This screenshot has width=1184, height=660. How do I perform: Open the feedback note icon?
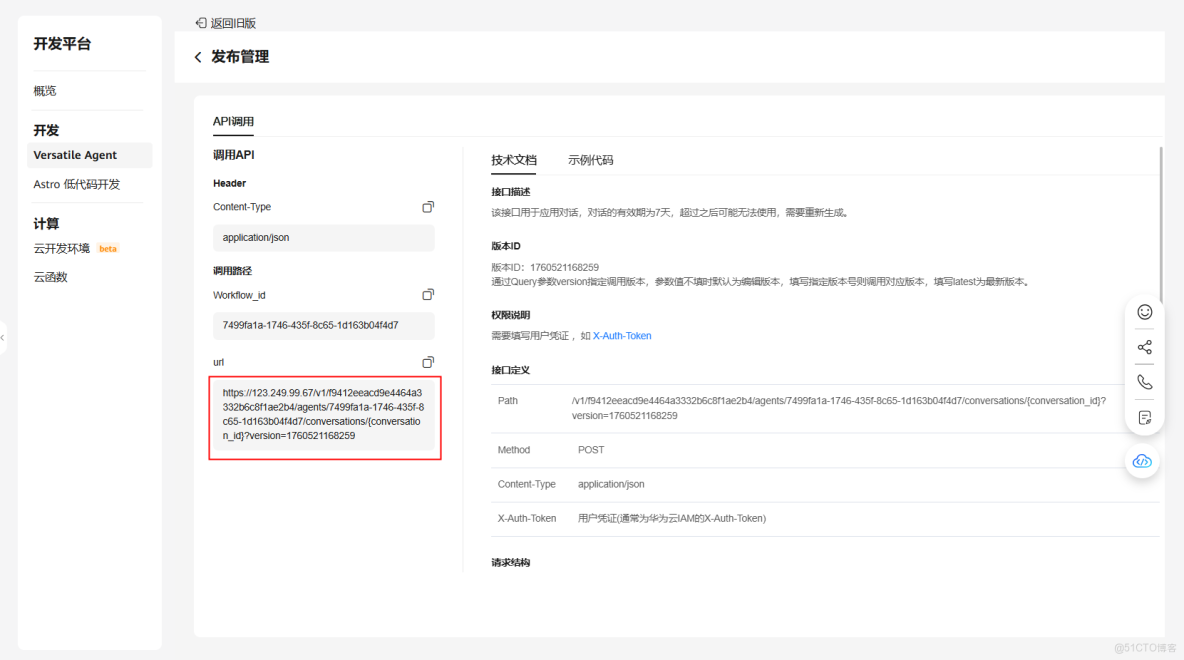1144,417
